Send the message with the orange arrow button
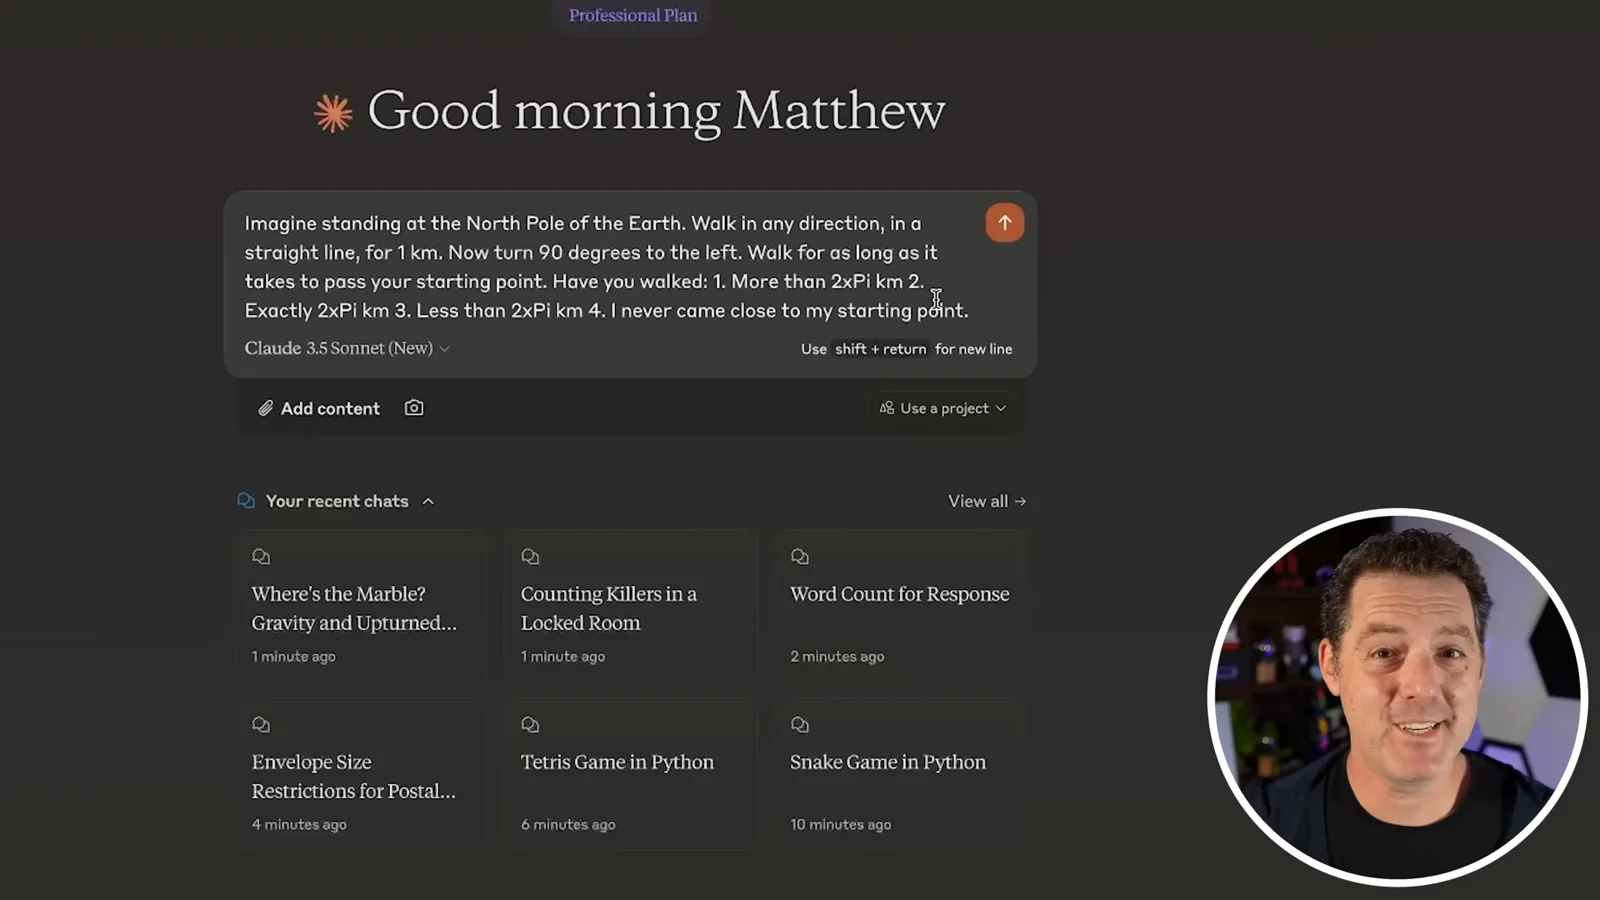The image size is (1600, 900). pyautogui.click(x=1004, y=223)
